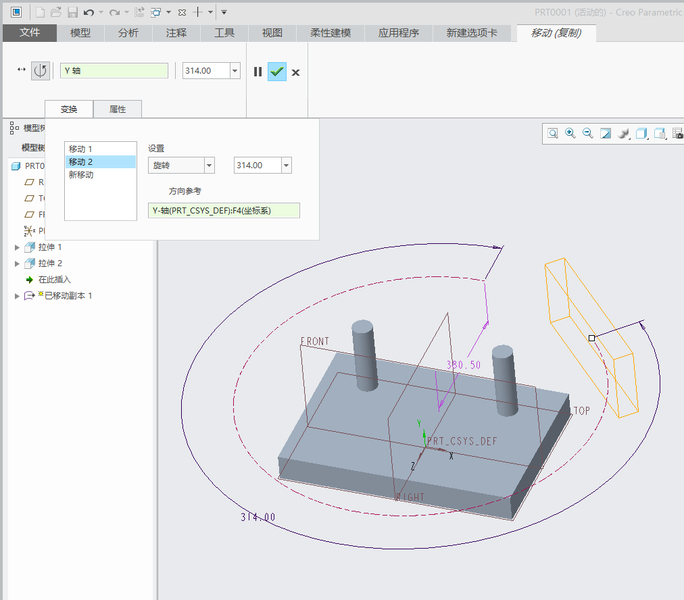This screenshot has width=684, height=600.
Task: Click the Windows switcher icon
Action: tap(156, 12)
